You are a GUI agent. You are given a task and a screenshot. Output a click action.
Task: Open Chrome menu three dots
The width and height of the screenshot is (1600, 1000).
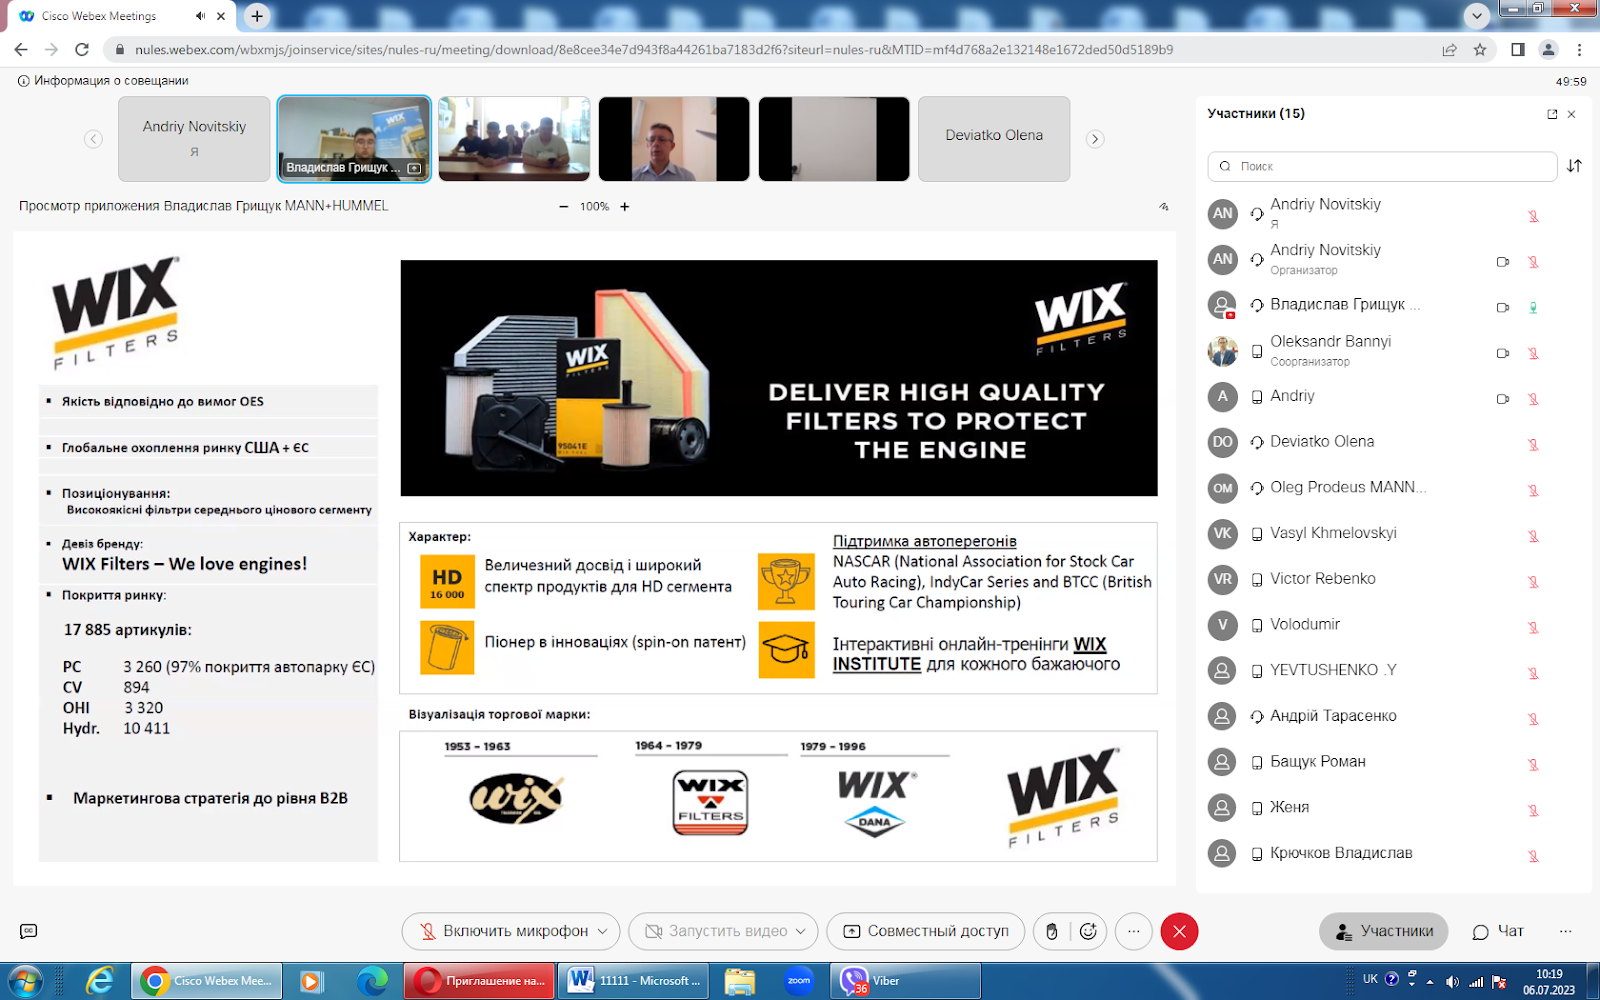click(1580, 49)
